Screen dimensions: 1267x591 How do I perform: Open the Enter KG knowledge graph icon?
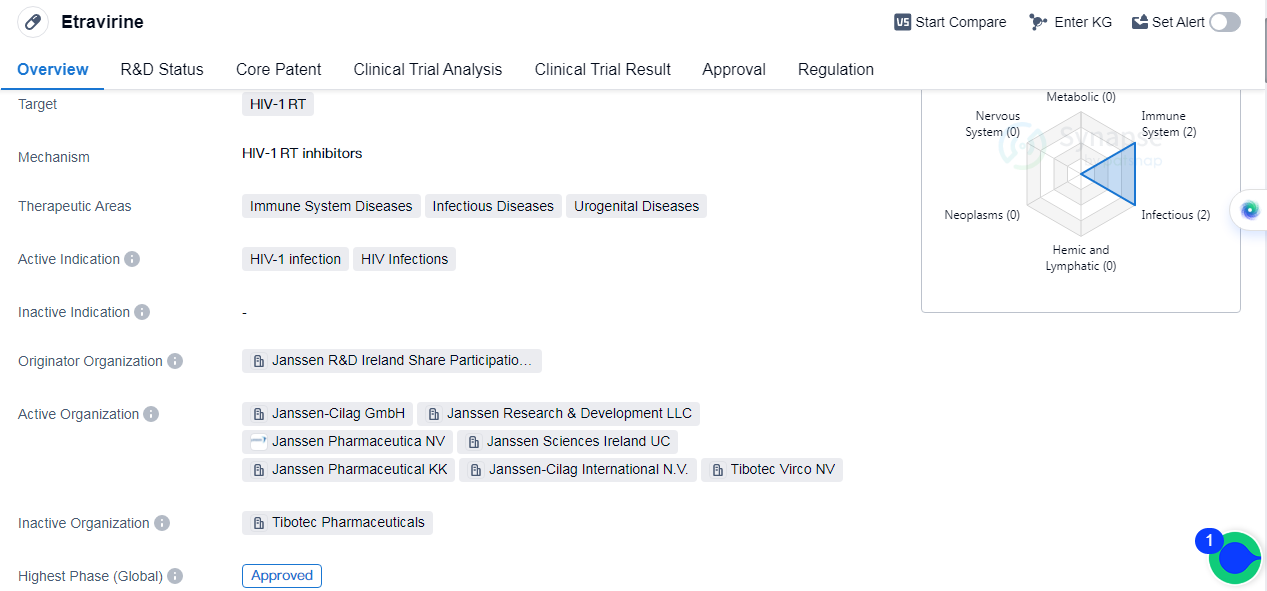(x=1038, y=22)
